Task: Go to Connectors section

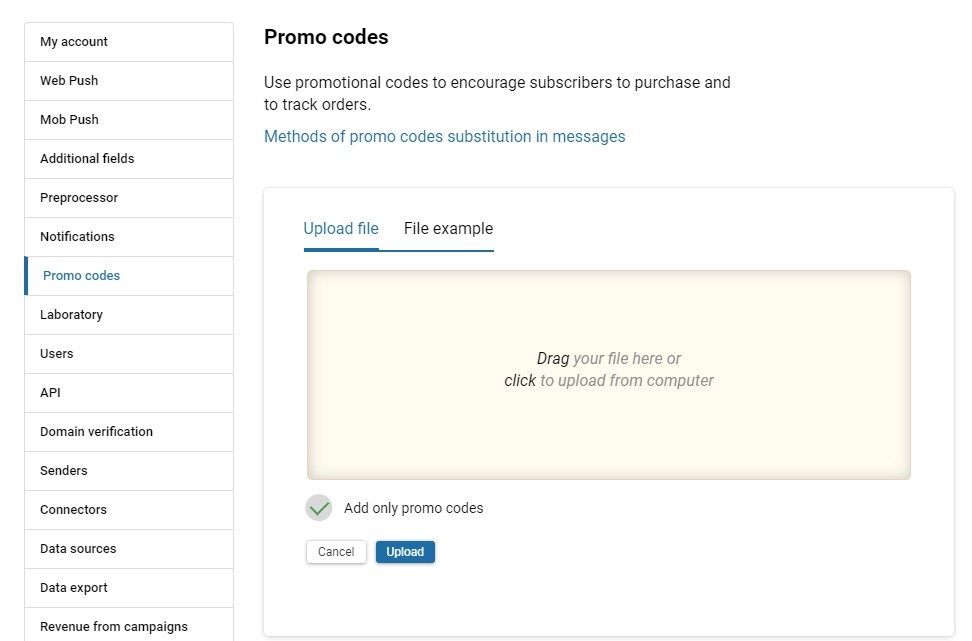Action: pos(73,510)
